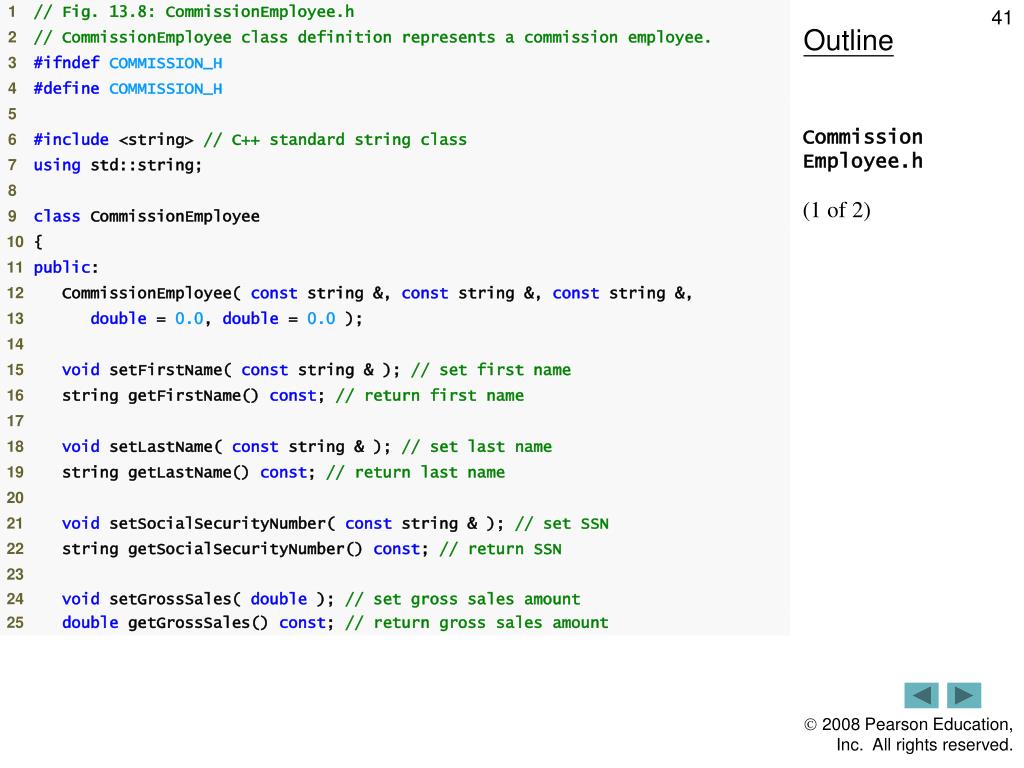Go to the next slide arrow
Viewport: 1024px width, 768px height.
(964, 695)
